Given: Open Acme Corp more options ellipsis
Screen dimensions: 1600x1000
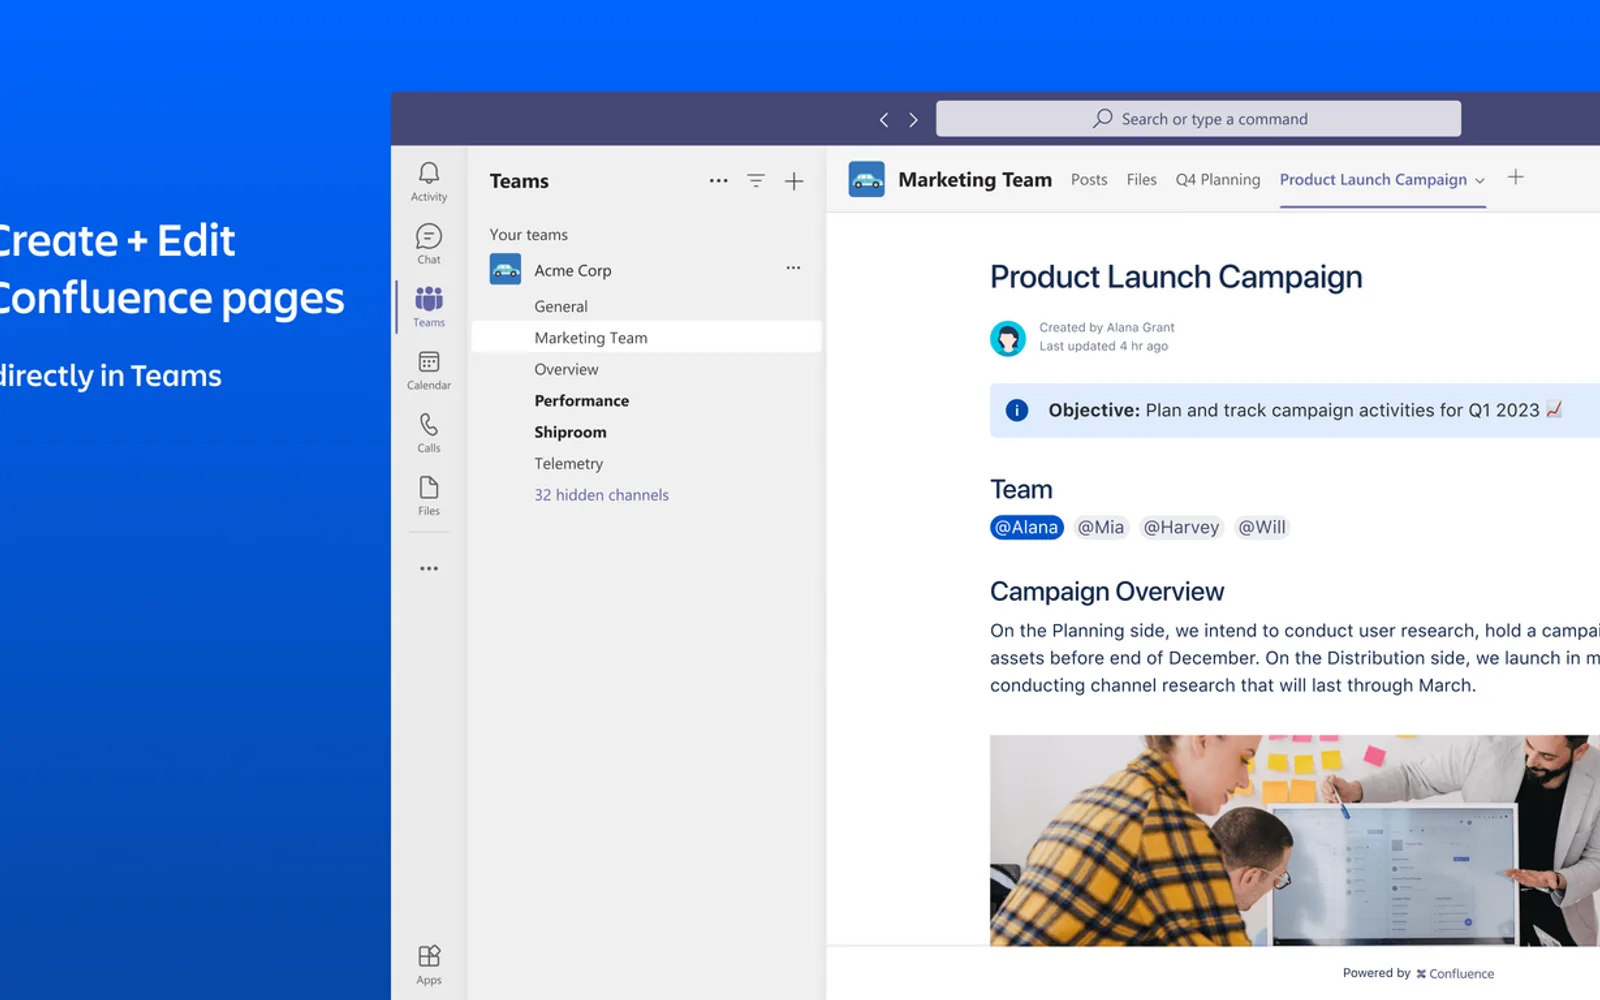Looking at the screenshot, I should [x=793, y=268].
